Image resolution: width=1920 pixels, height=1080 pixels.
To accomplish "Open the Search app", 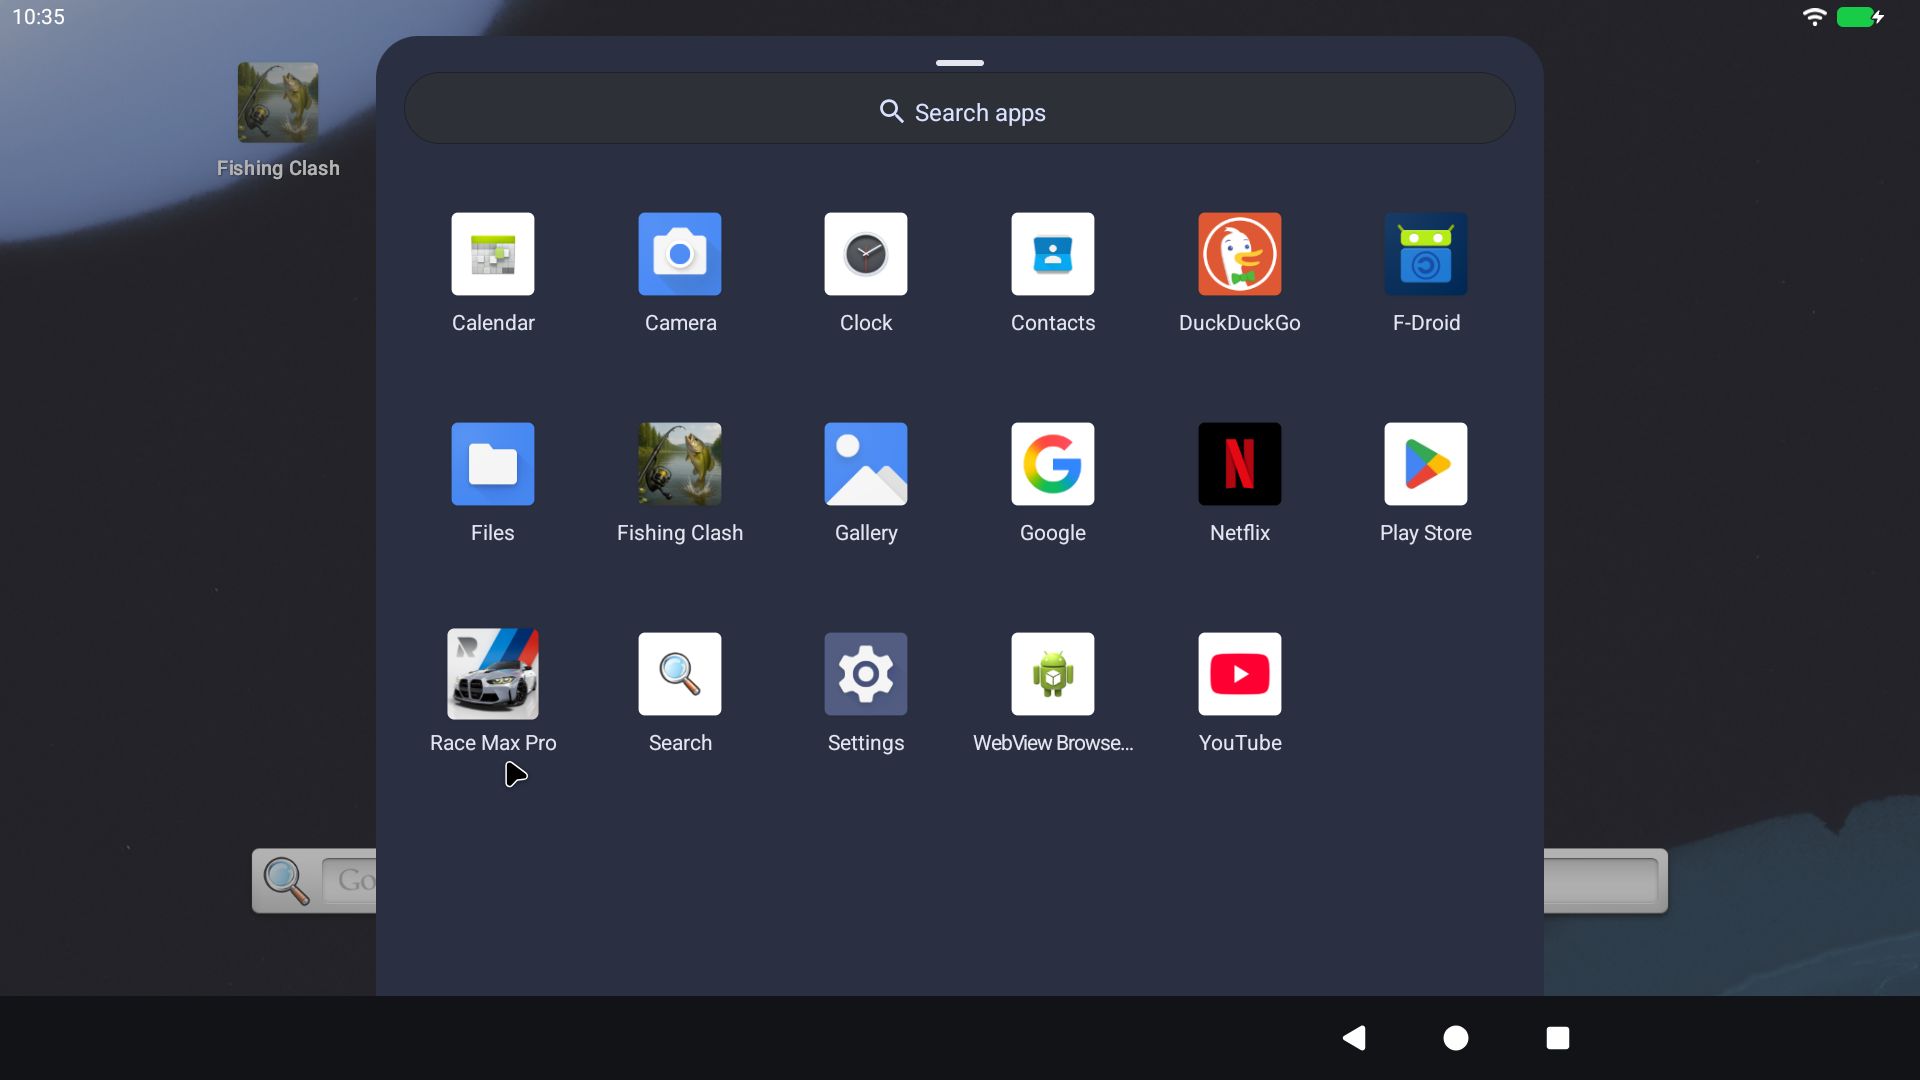I will (x=680, y=674).
